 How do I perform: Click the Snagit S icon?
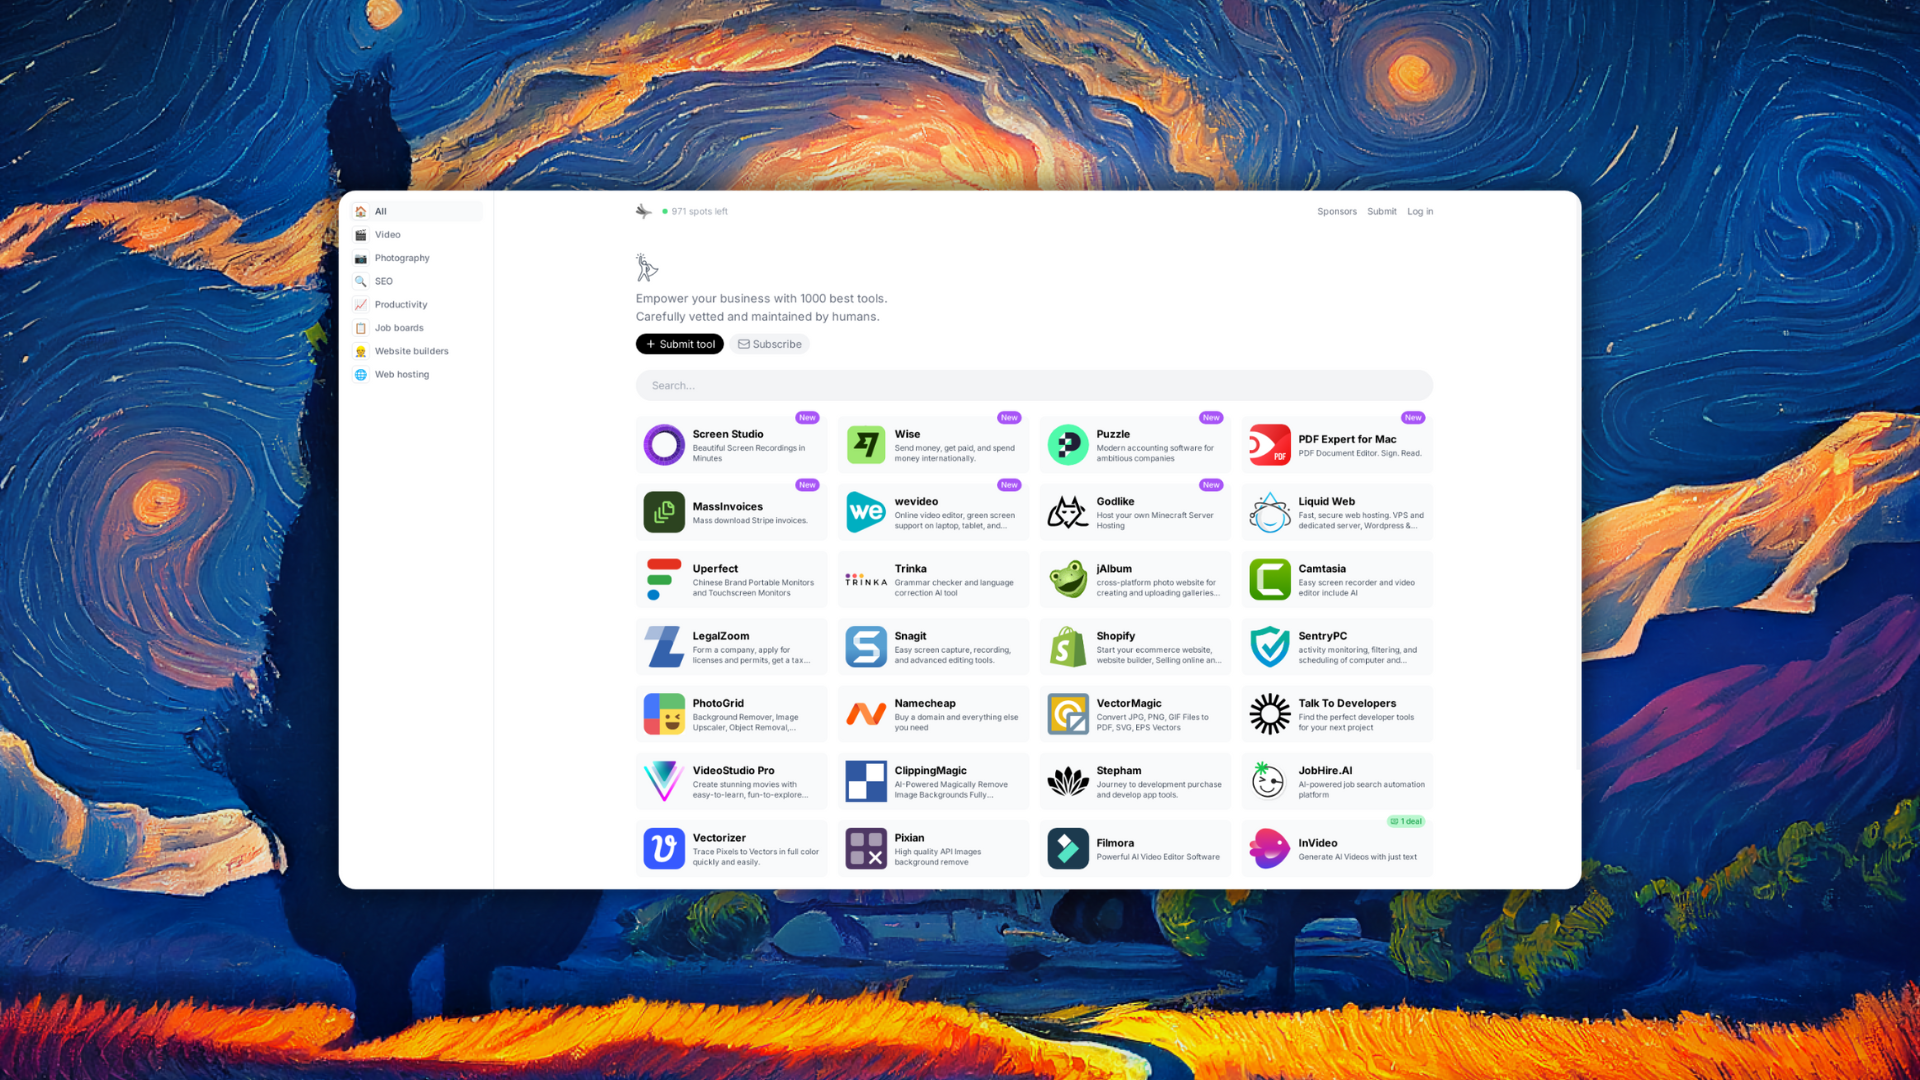click(866, 647)
